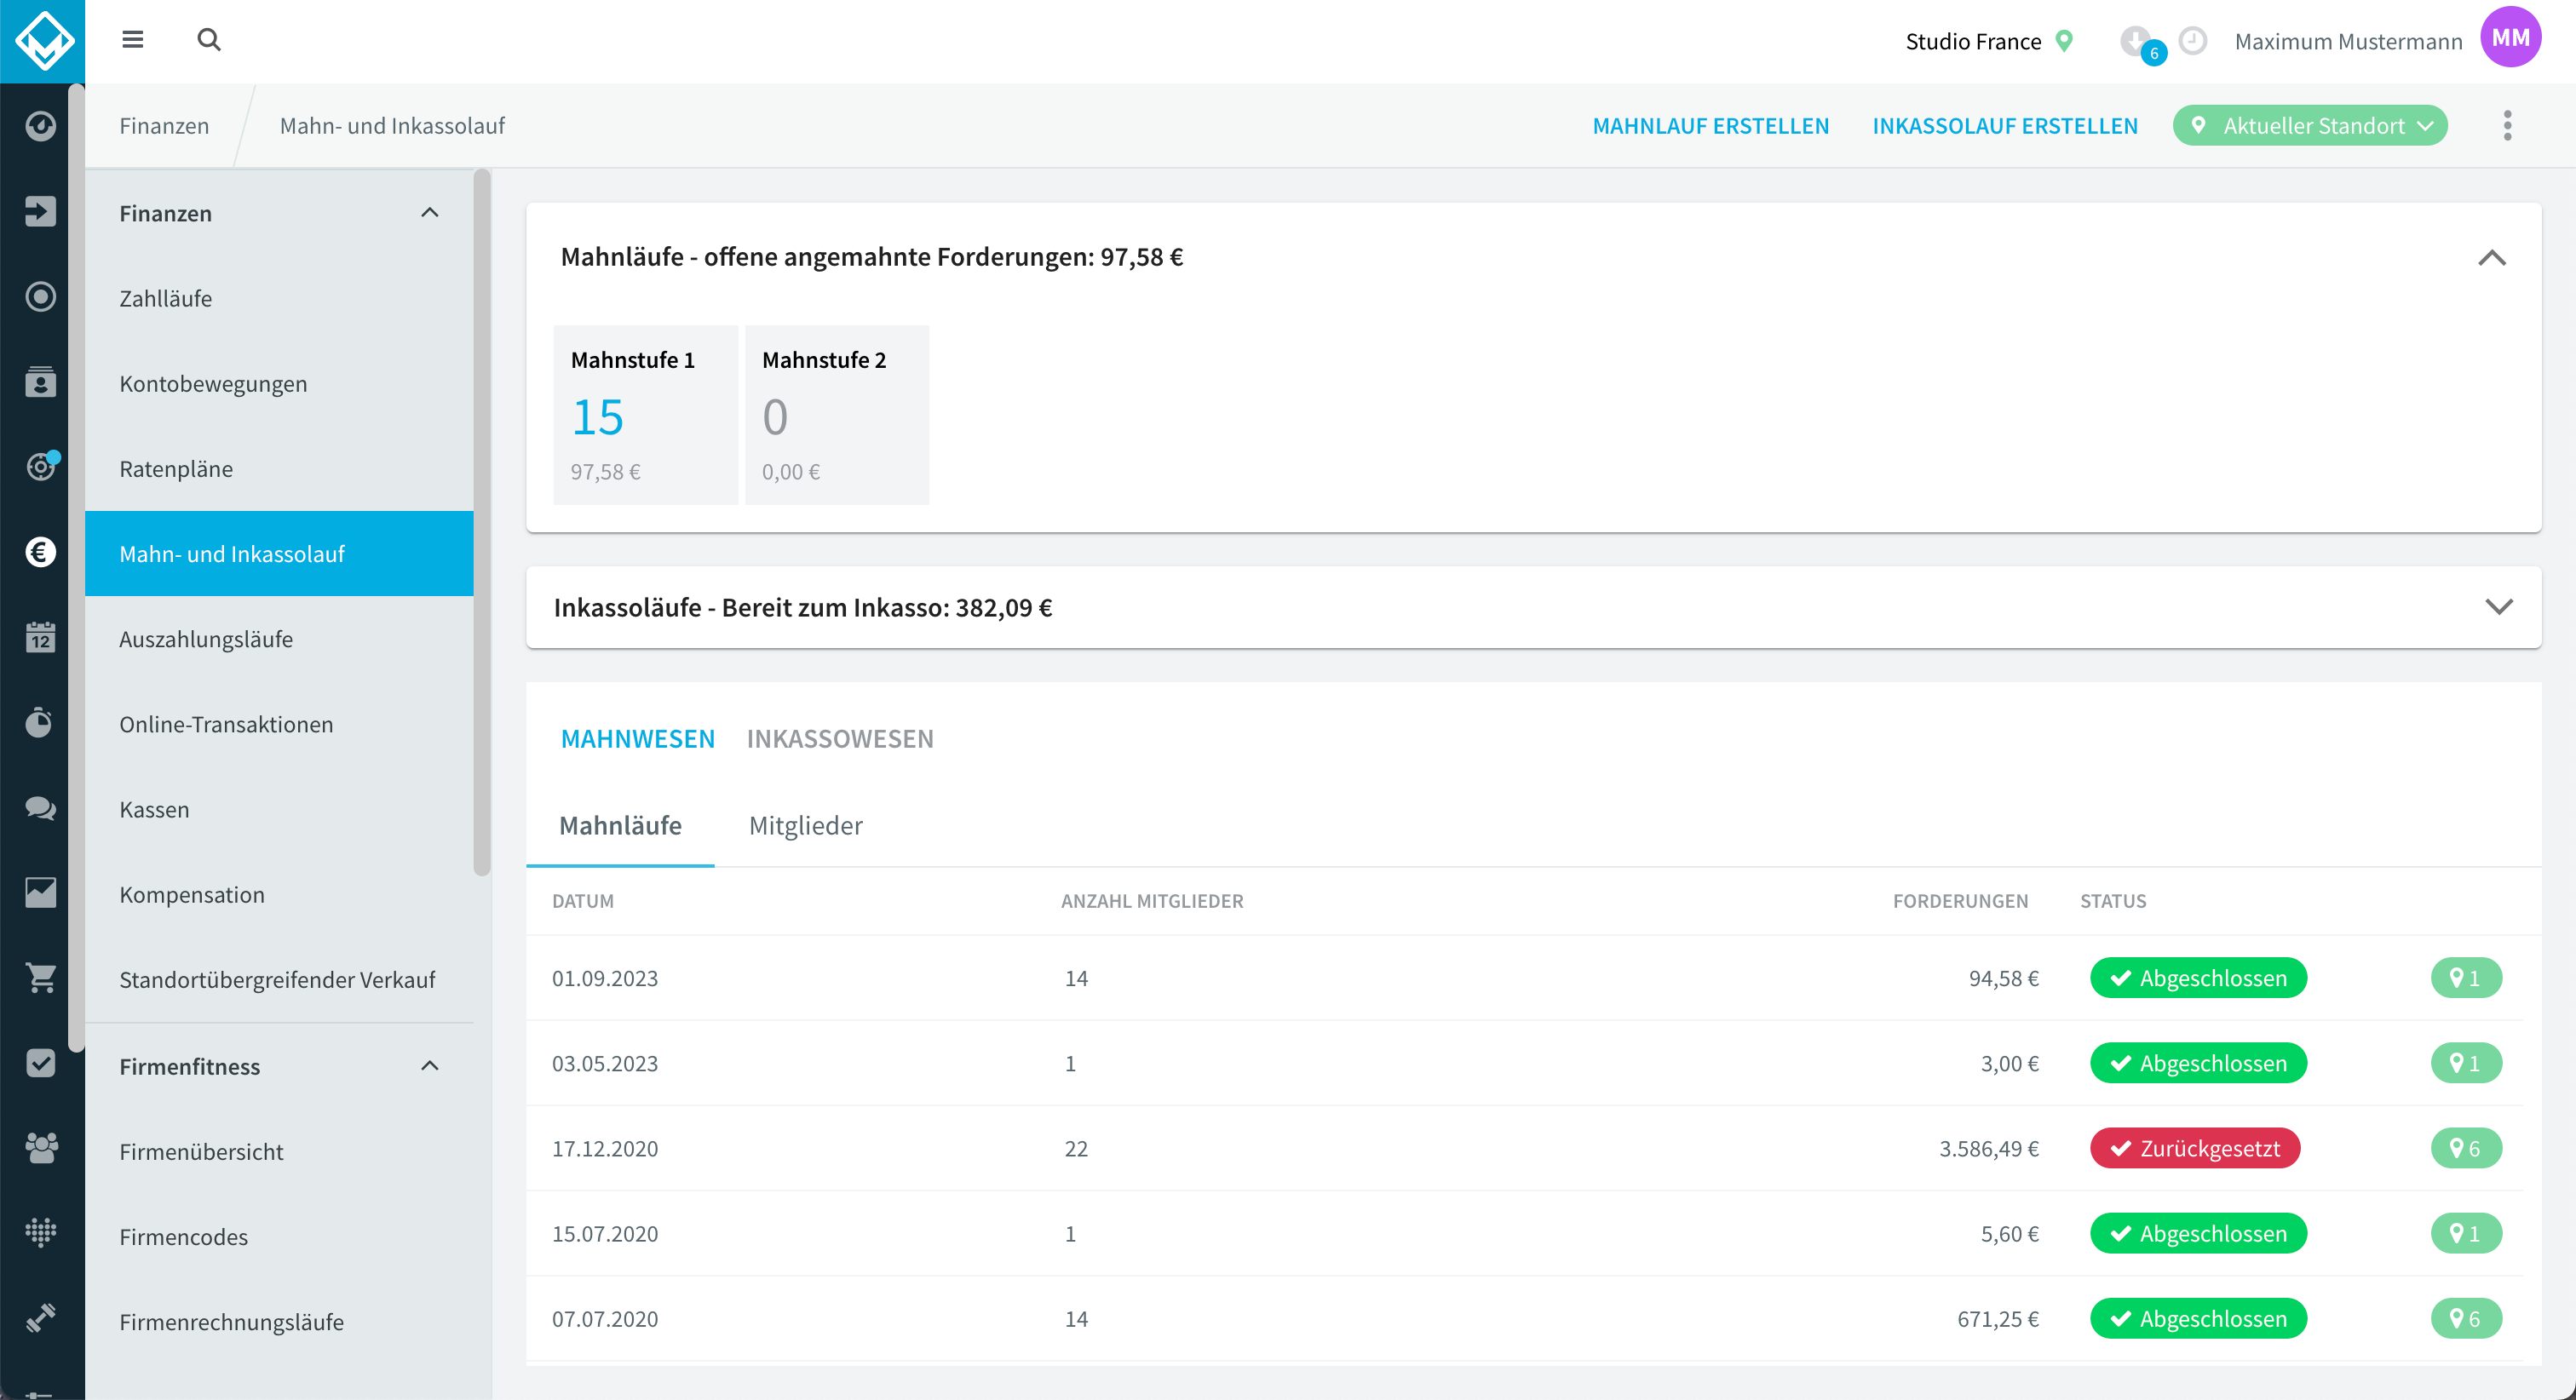Screen dimensions: 2576x1400
Task: Open the chat bubbles sidebar icon
Action: 41,807
